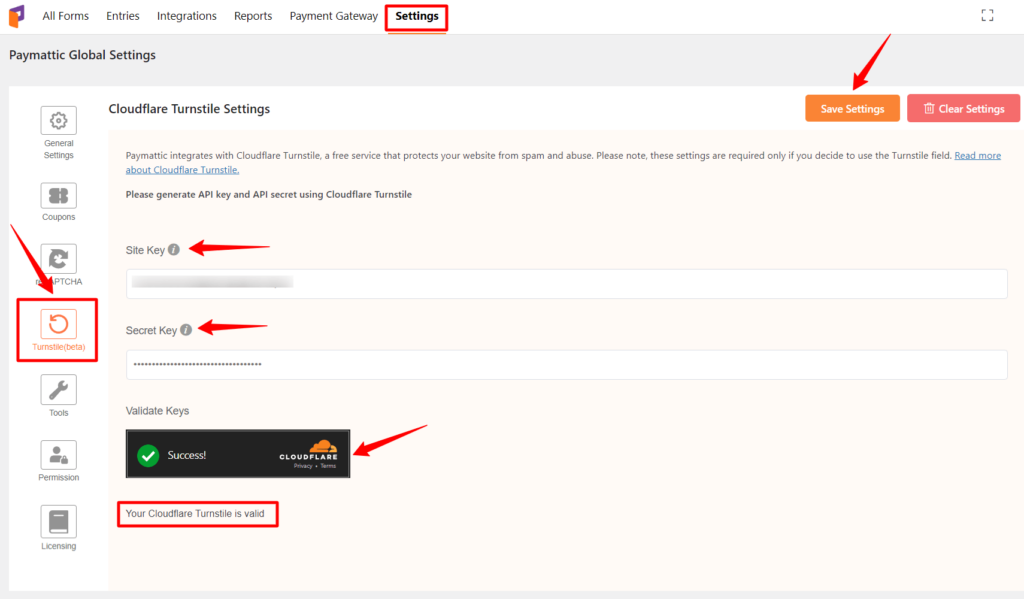
Task: Switch to the Integrations tab
Action: [x=187, y=16]
